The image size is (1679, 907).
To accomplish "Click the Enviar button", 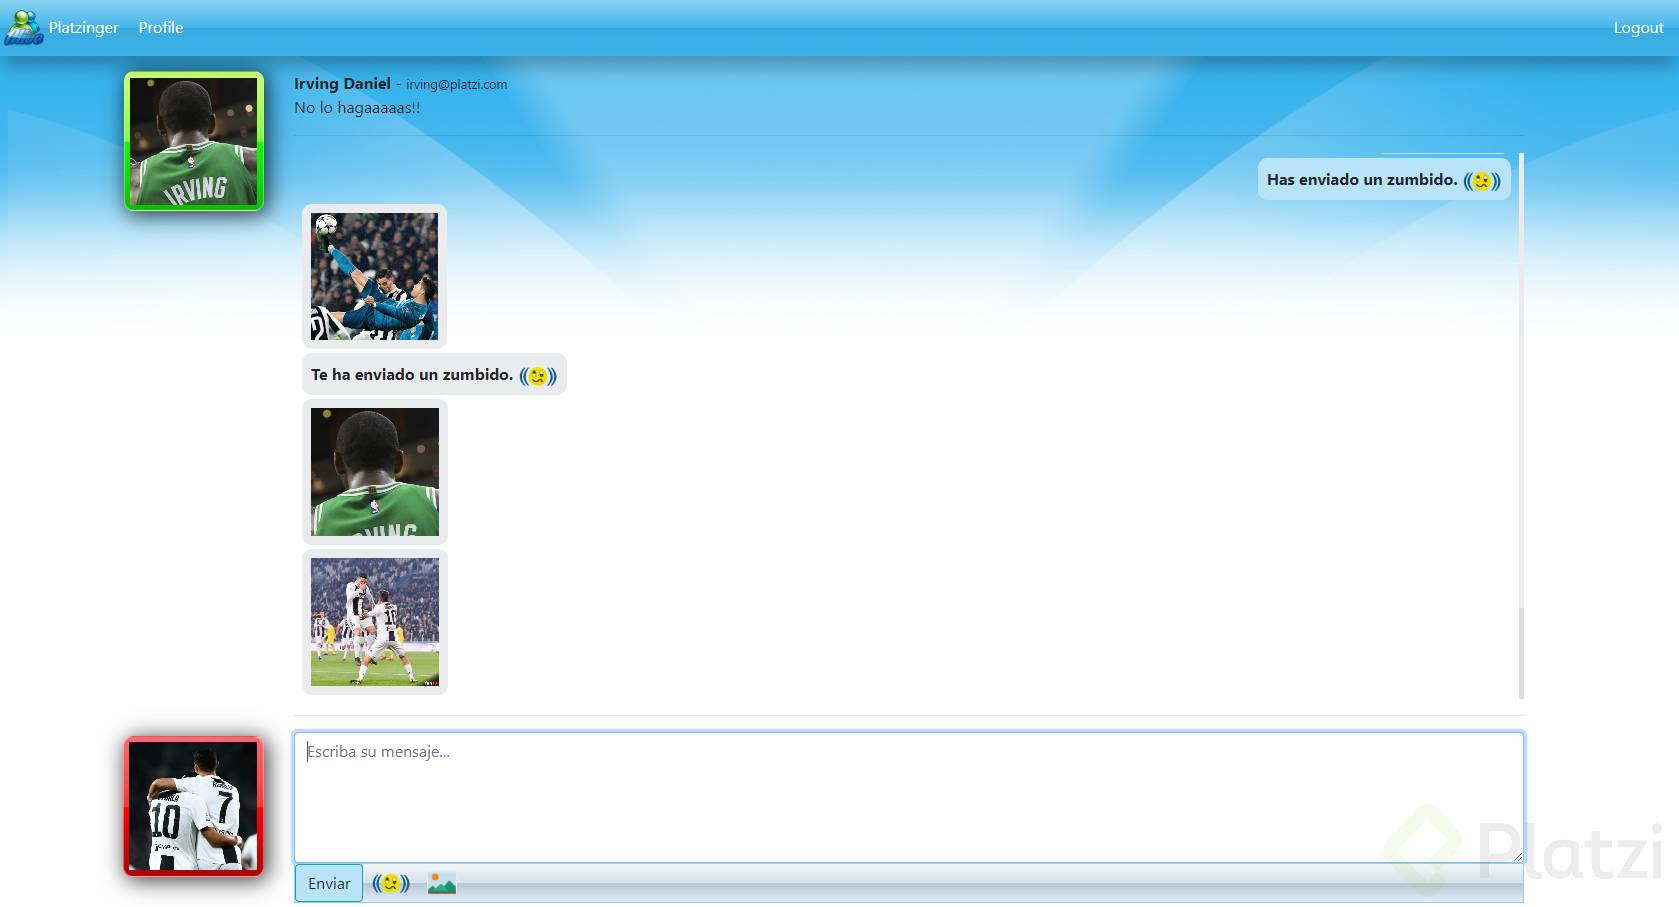I will (x=329, y=884).
